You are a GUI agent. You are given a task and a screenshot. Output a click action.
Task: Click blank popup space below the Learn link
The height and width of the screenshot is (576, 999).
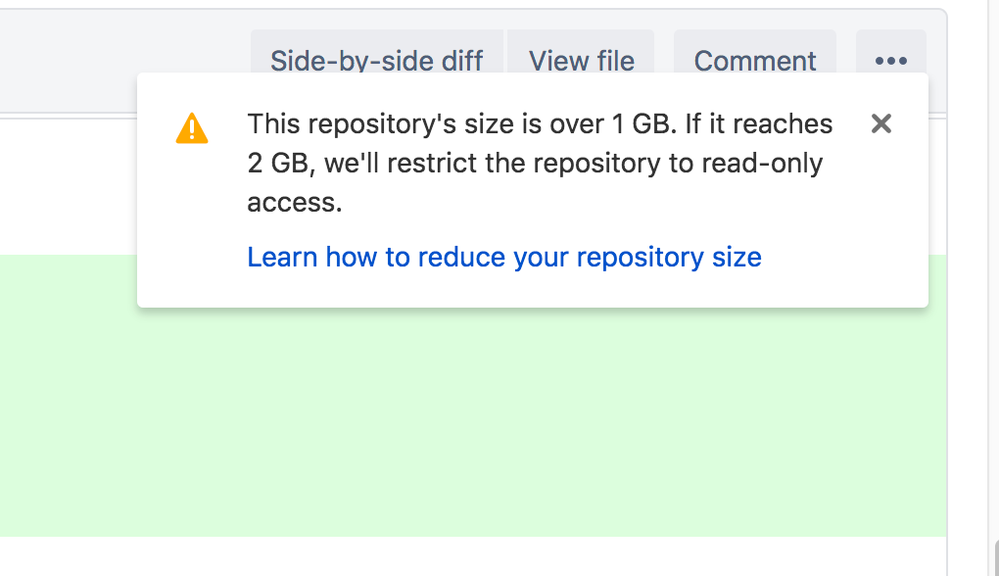tap(530, 290)
